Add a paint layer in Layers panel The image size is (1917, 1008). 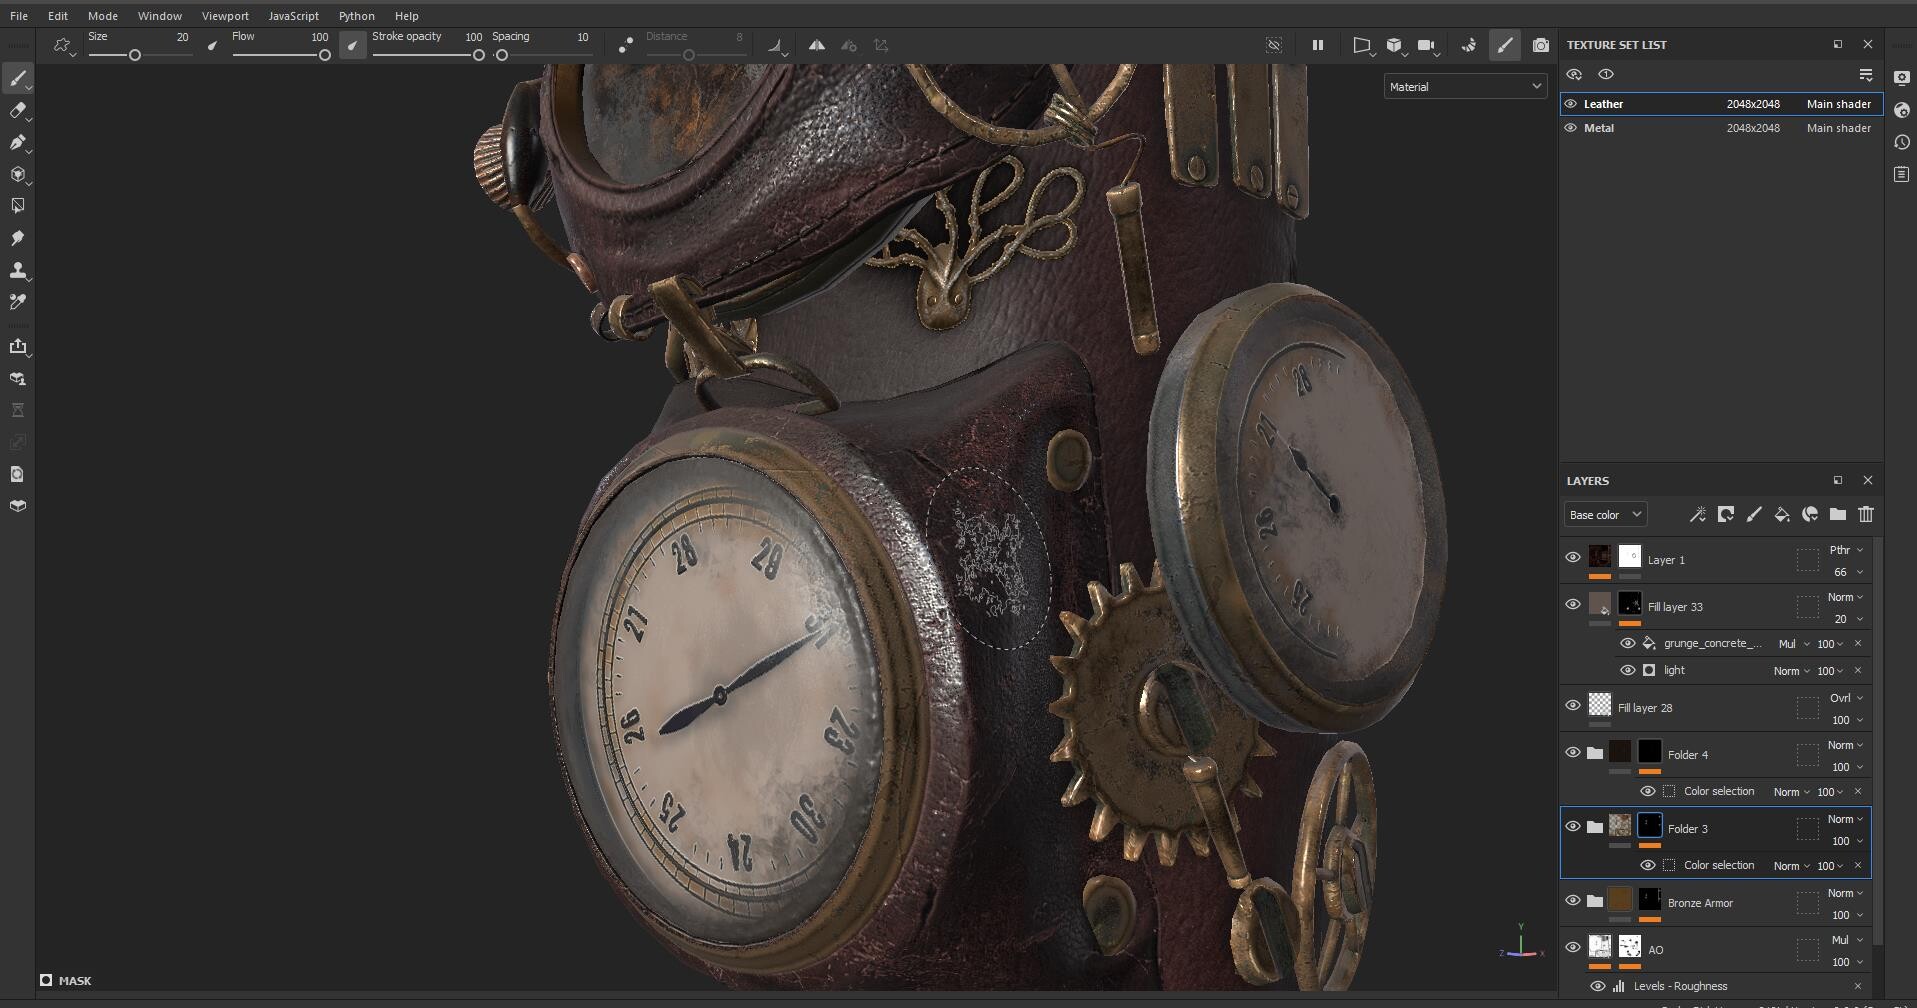(x=1754, y=514)
